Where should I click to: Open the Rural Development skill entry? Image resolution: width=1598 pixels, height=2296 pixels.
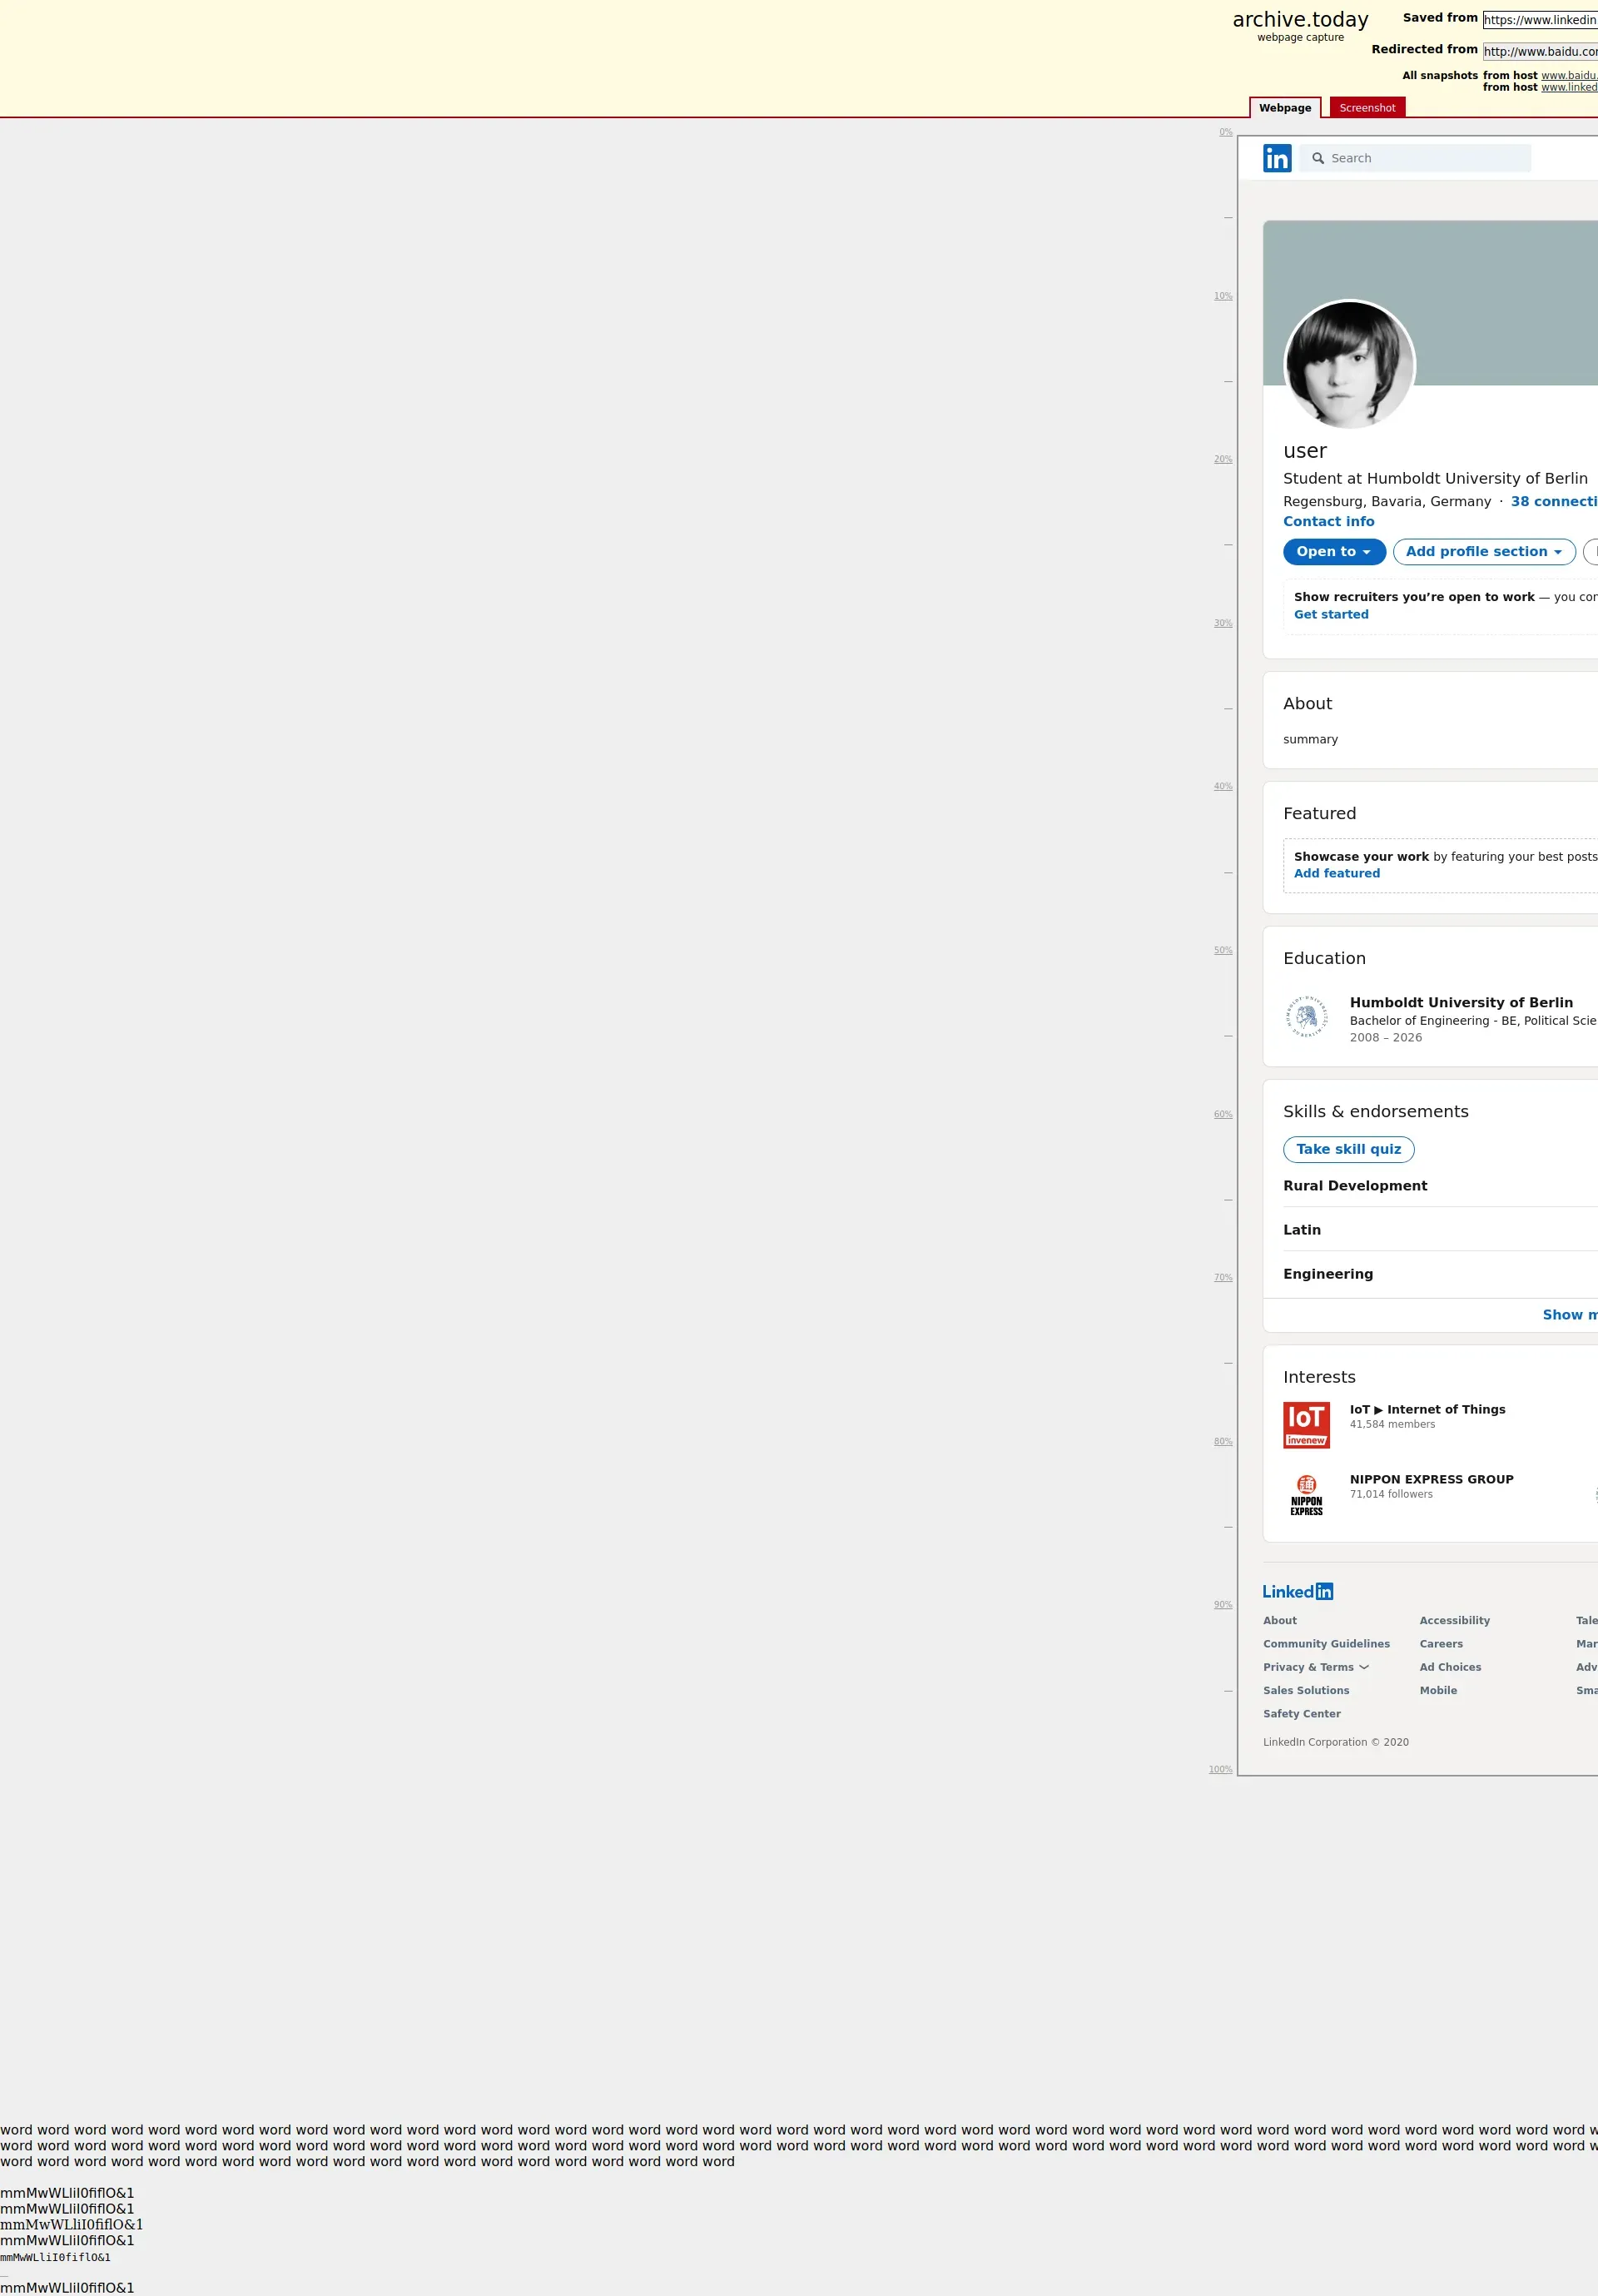(1354, 1185)
